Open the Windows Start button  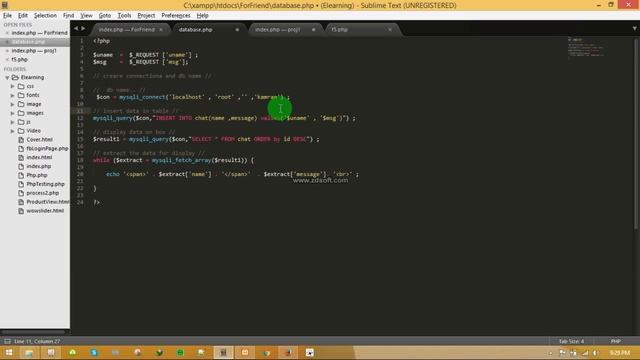(9, 353)
